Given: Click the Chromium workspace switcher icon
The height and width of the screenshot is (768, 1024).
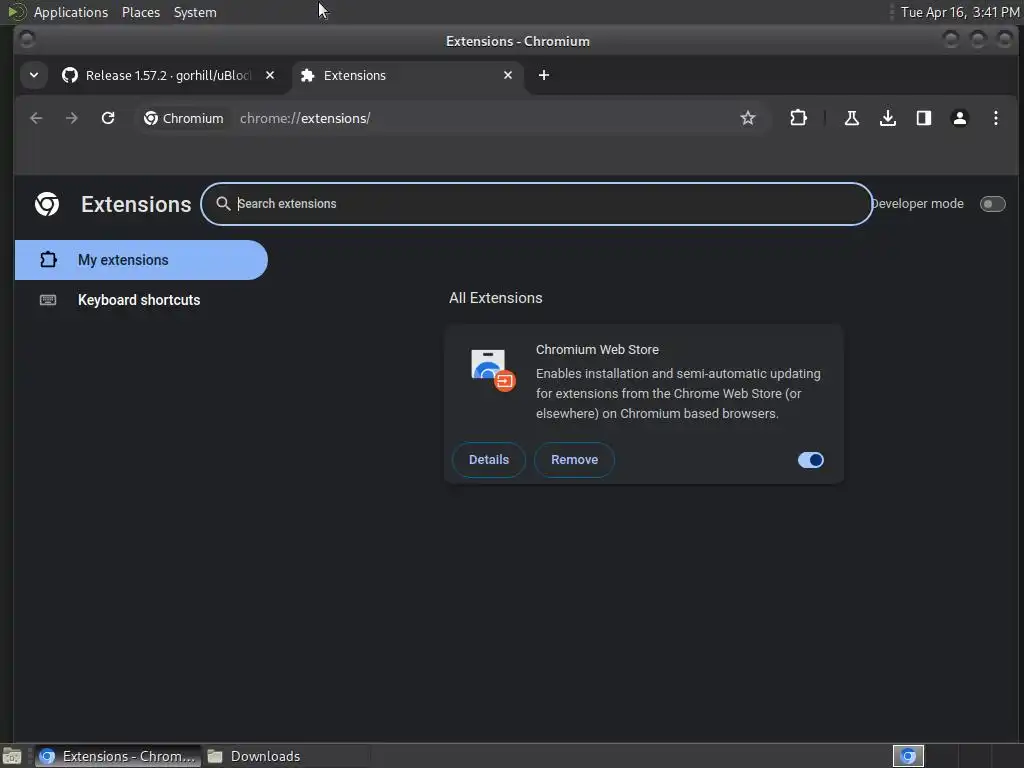Looking at the screenshot, I should tap(908, 756).
